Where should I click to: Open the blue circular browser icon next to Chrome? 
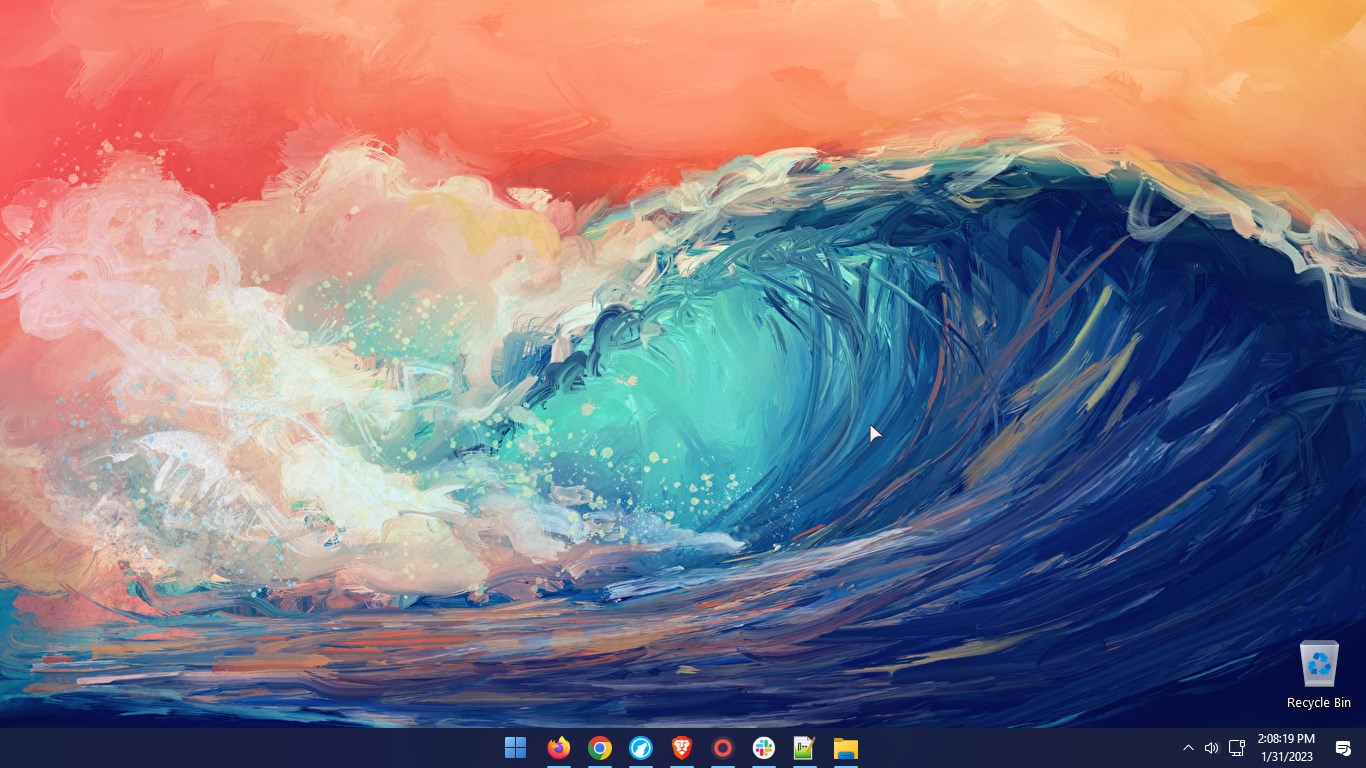pos(641,748)
